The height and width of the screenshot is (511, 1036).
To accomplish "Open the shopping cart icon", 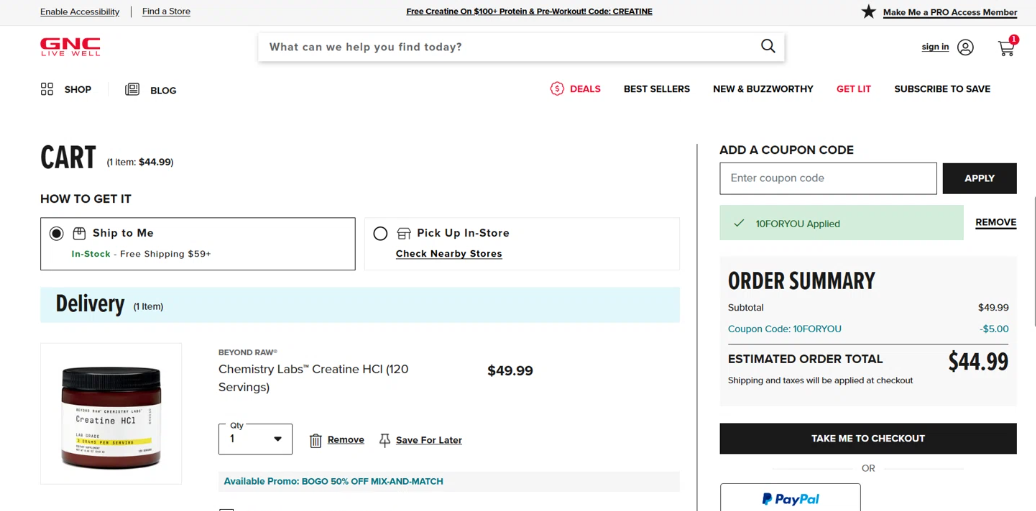I will tap(1006, 48).
